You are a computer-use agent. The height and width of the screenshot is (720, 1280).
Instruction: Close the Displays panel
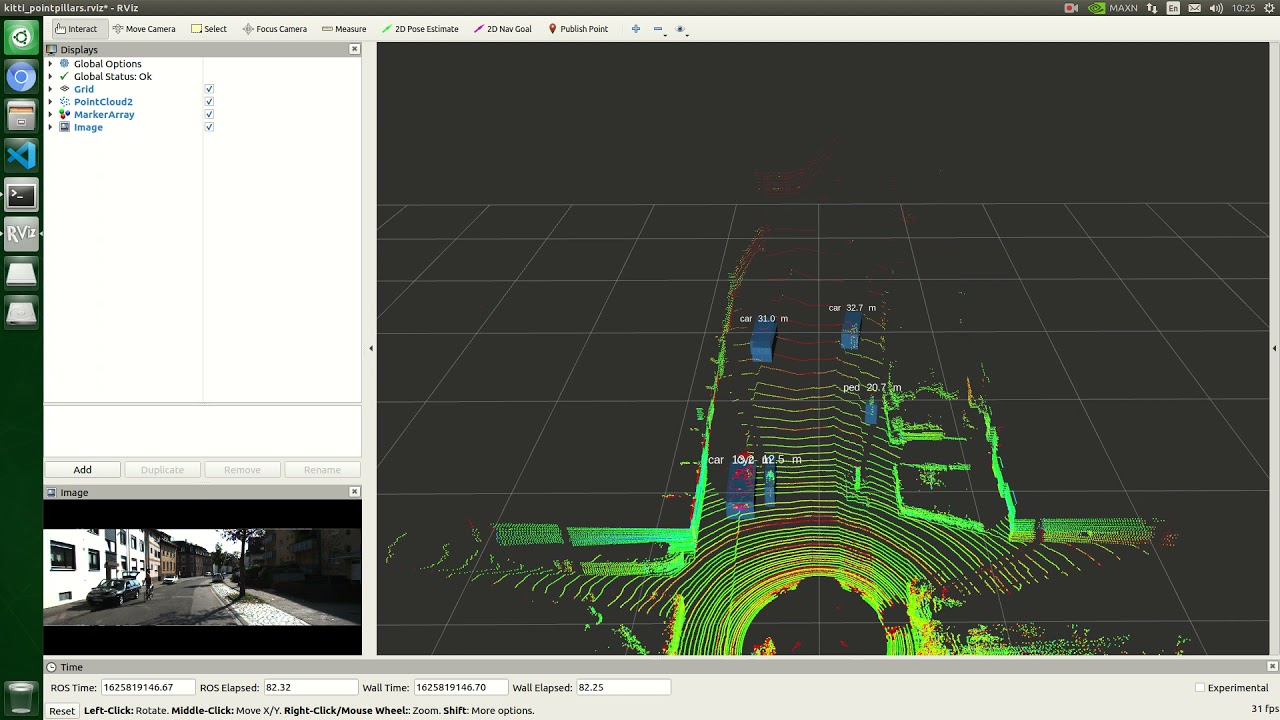point(354,49)
